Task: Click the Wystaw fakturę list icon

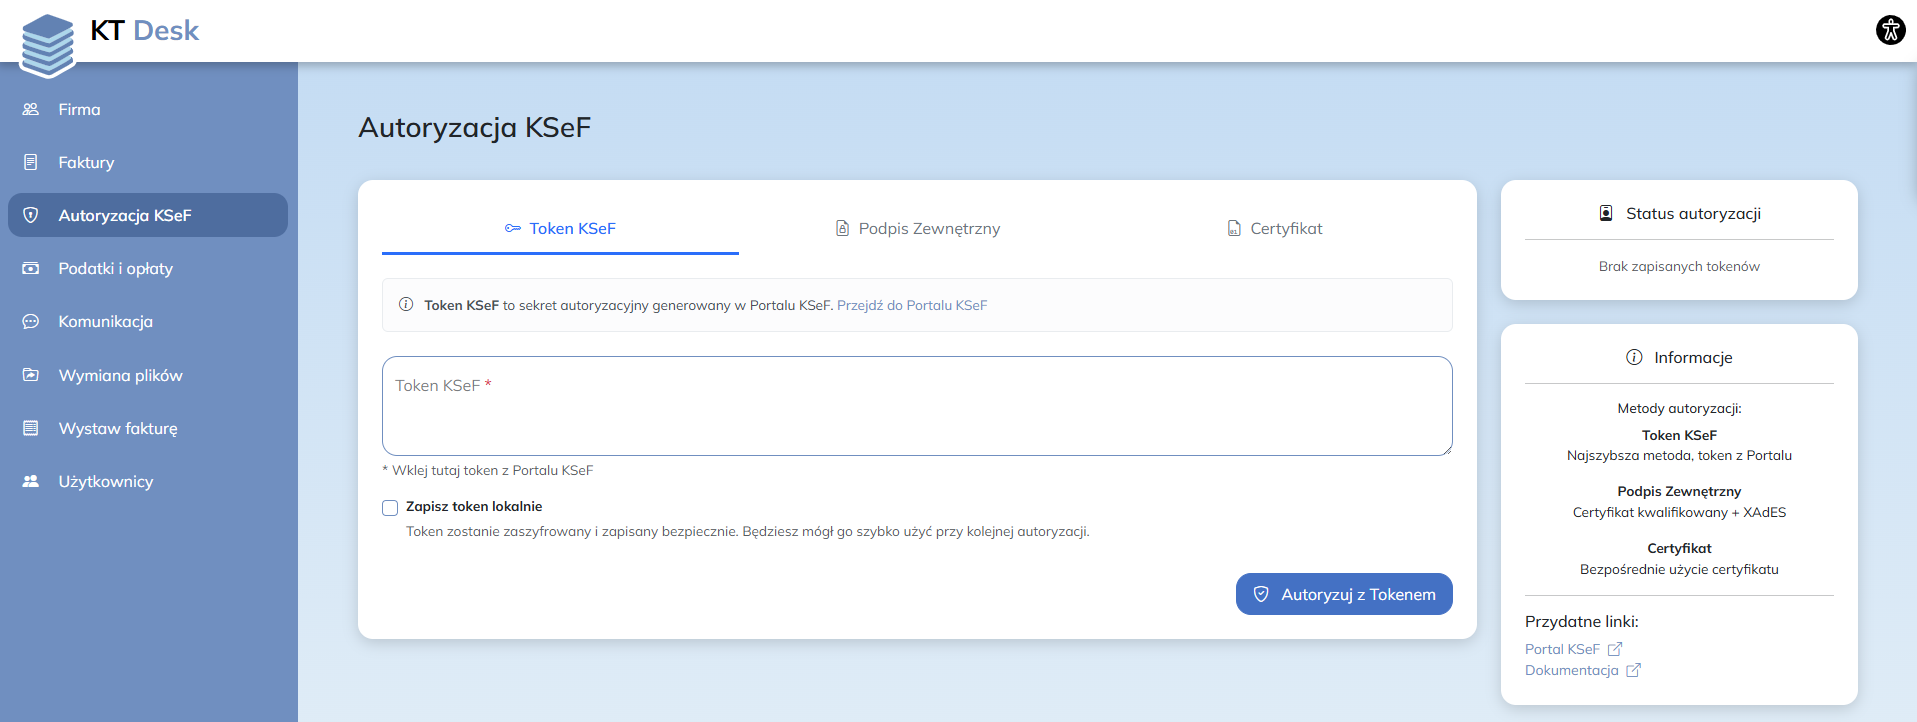Action: (31, 428)
